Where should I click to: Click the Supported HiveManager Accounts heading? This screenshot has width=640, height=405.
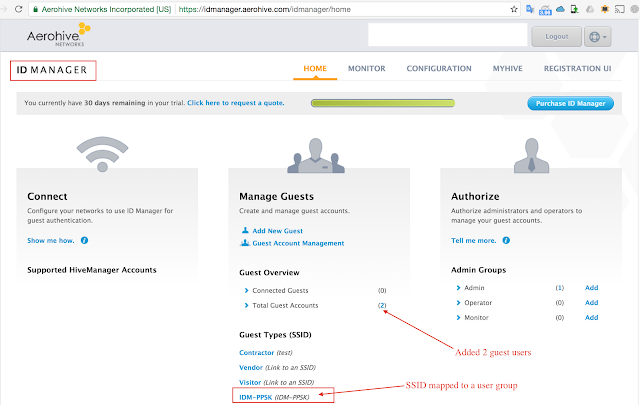(x=92, y=270)
